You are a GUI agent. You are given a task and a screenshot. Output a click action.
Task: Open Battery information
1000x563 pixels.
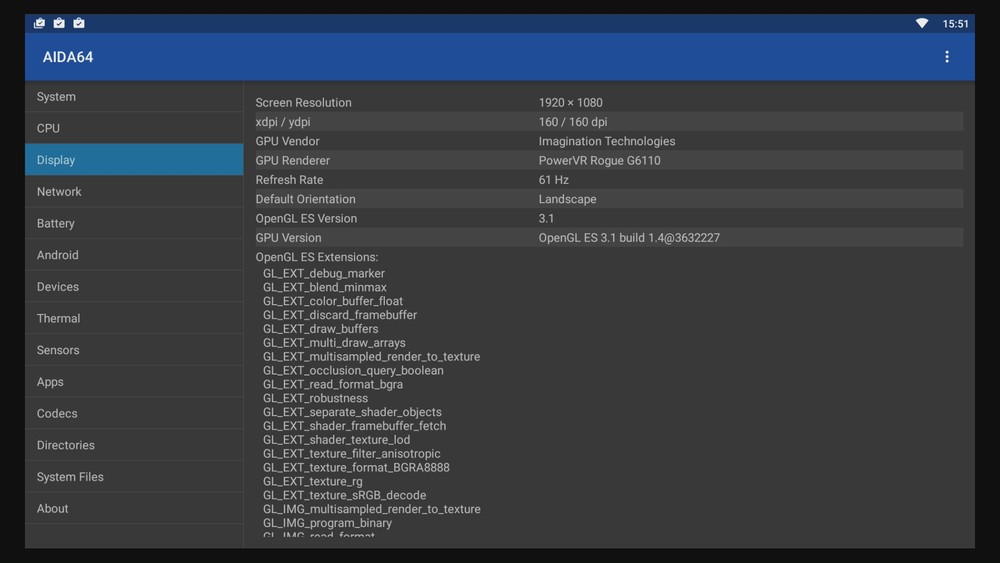[x=134, y=224]
